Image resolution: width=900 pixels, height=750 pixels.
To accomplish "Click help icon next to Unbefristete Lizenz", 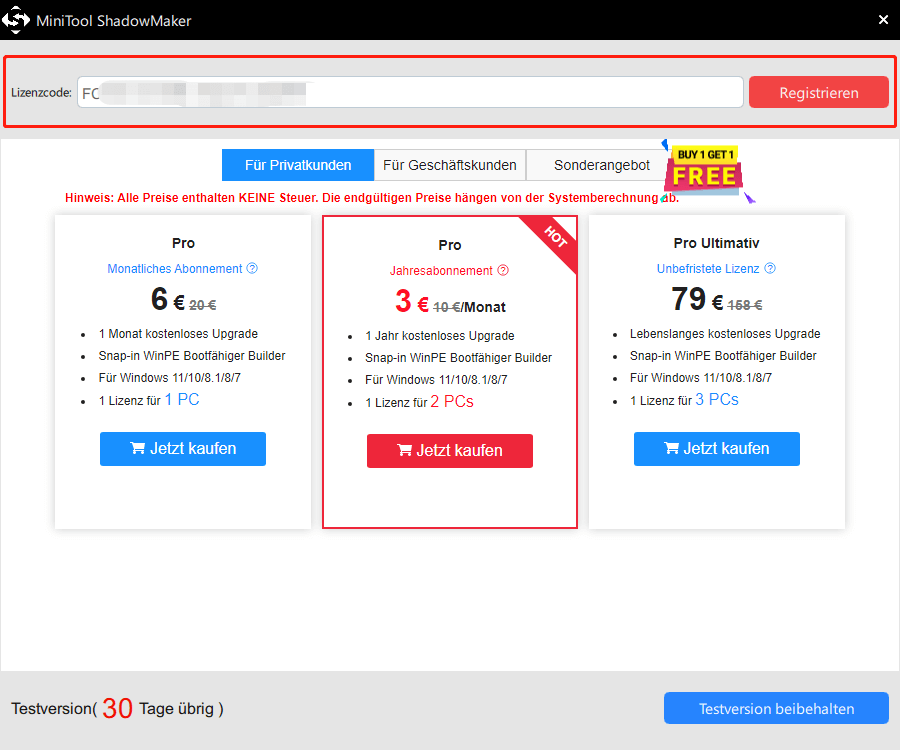I will pyautogui.click(x=770, y=268).
